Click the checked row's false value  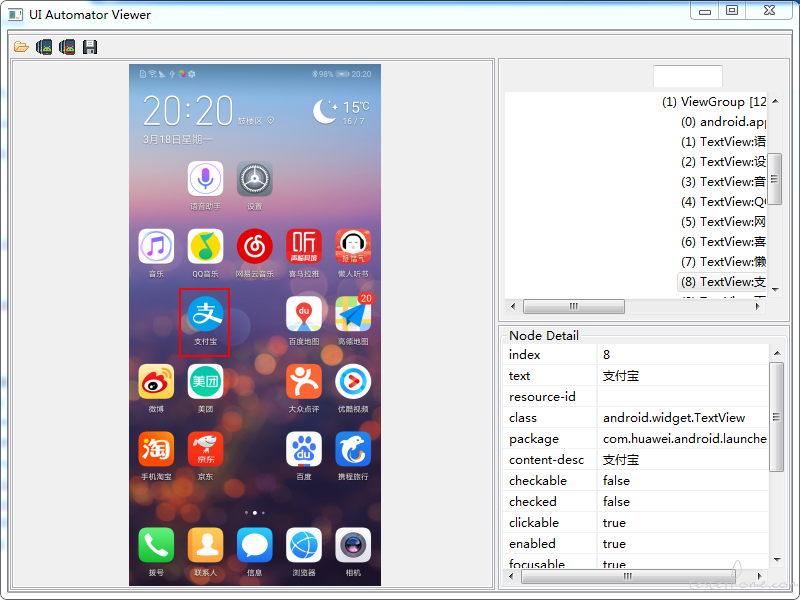pos(616,502)
